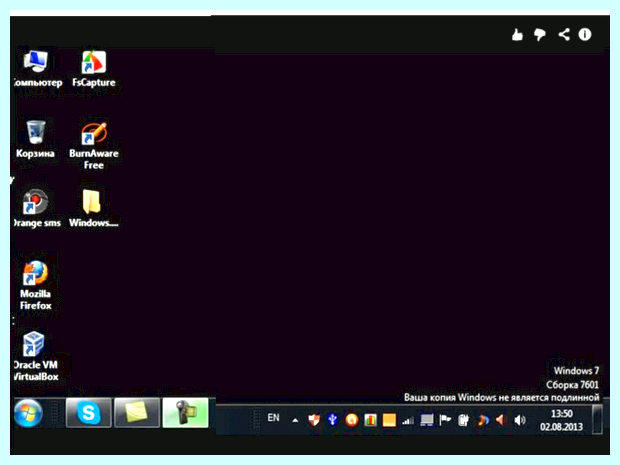Open the clock showing 13:50

[561, 414]
